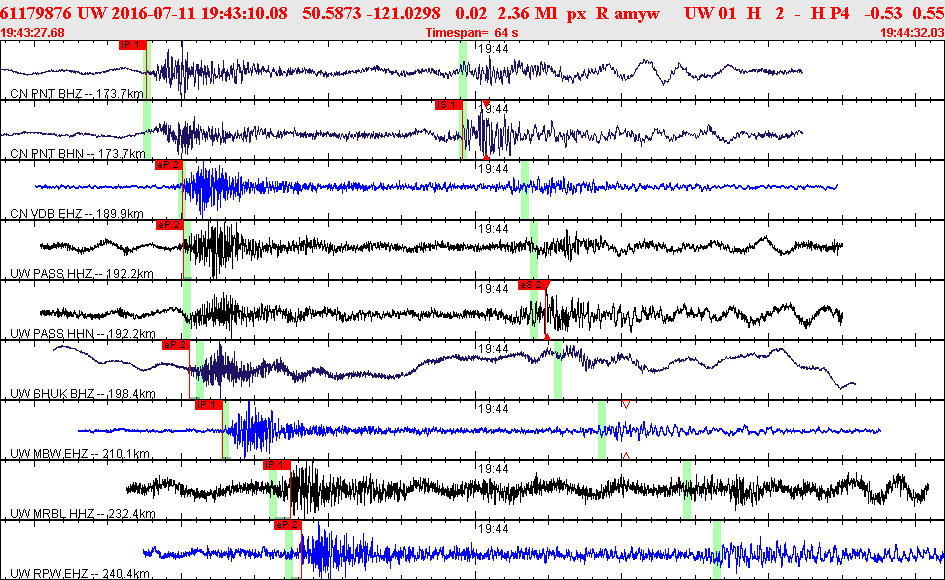The height and width of the screenshot is (580, 945).
Task: Click the magnitude value 2.36 Ml
Action: click(527, 13)
